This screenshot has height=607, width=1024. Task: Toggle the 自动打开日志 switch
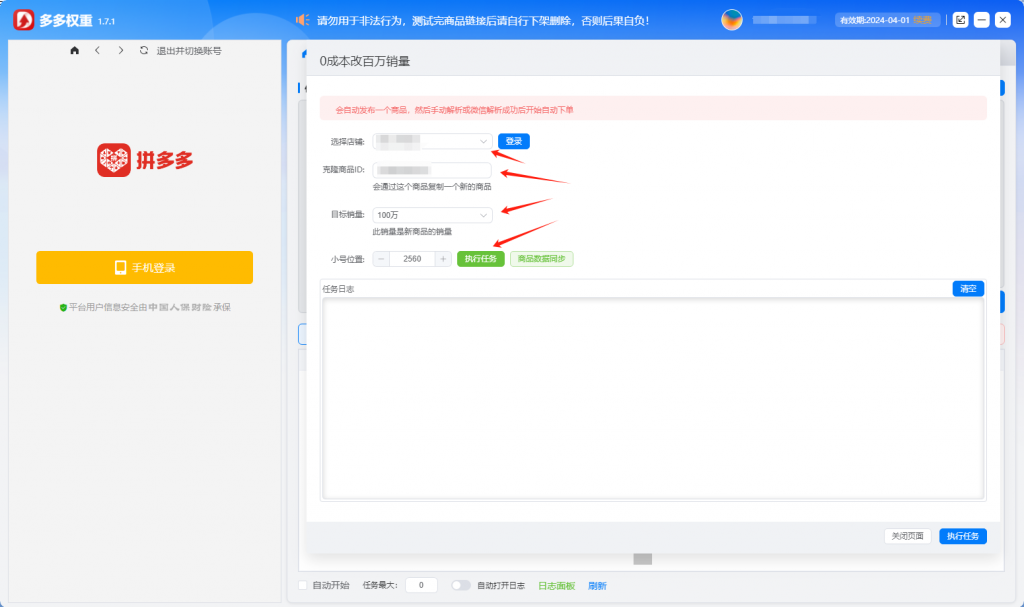pos(460,585)
